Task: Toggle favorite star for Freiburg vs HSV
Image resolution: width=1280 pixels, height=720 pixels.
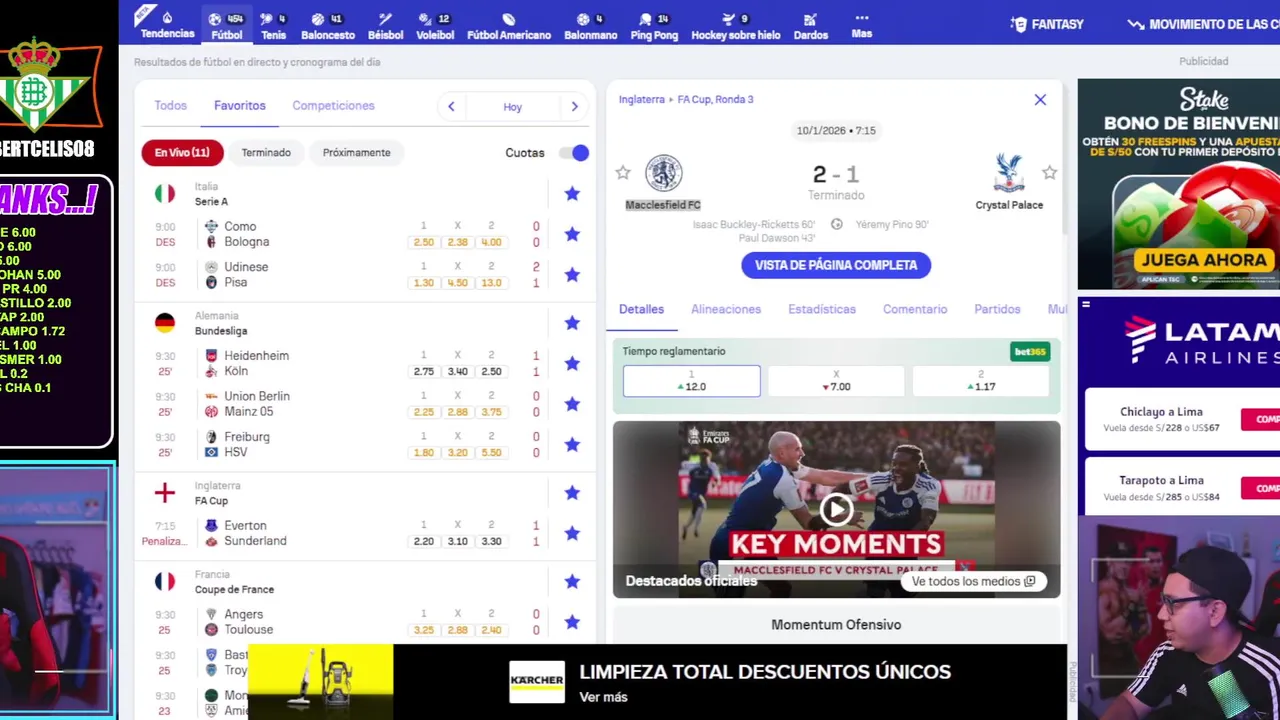Action: tap(572, 444)
